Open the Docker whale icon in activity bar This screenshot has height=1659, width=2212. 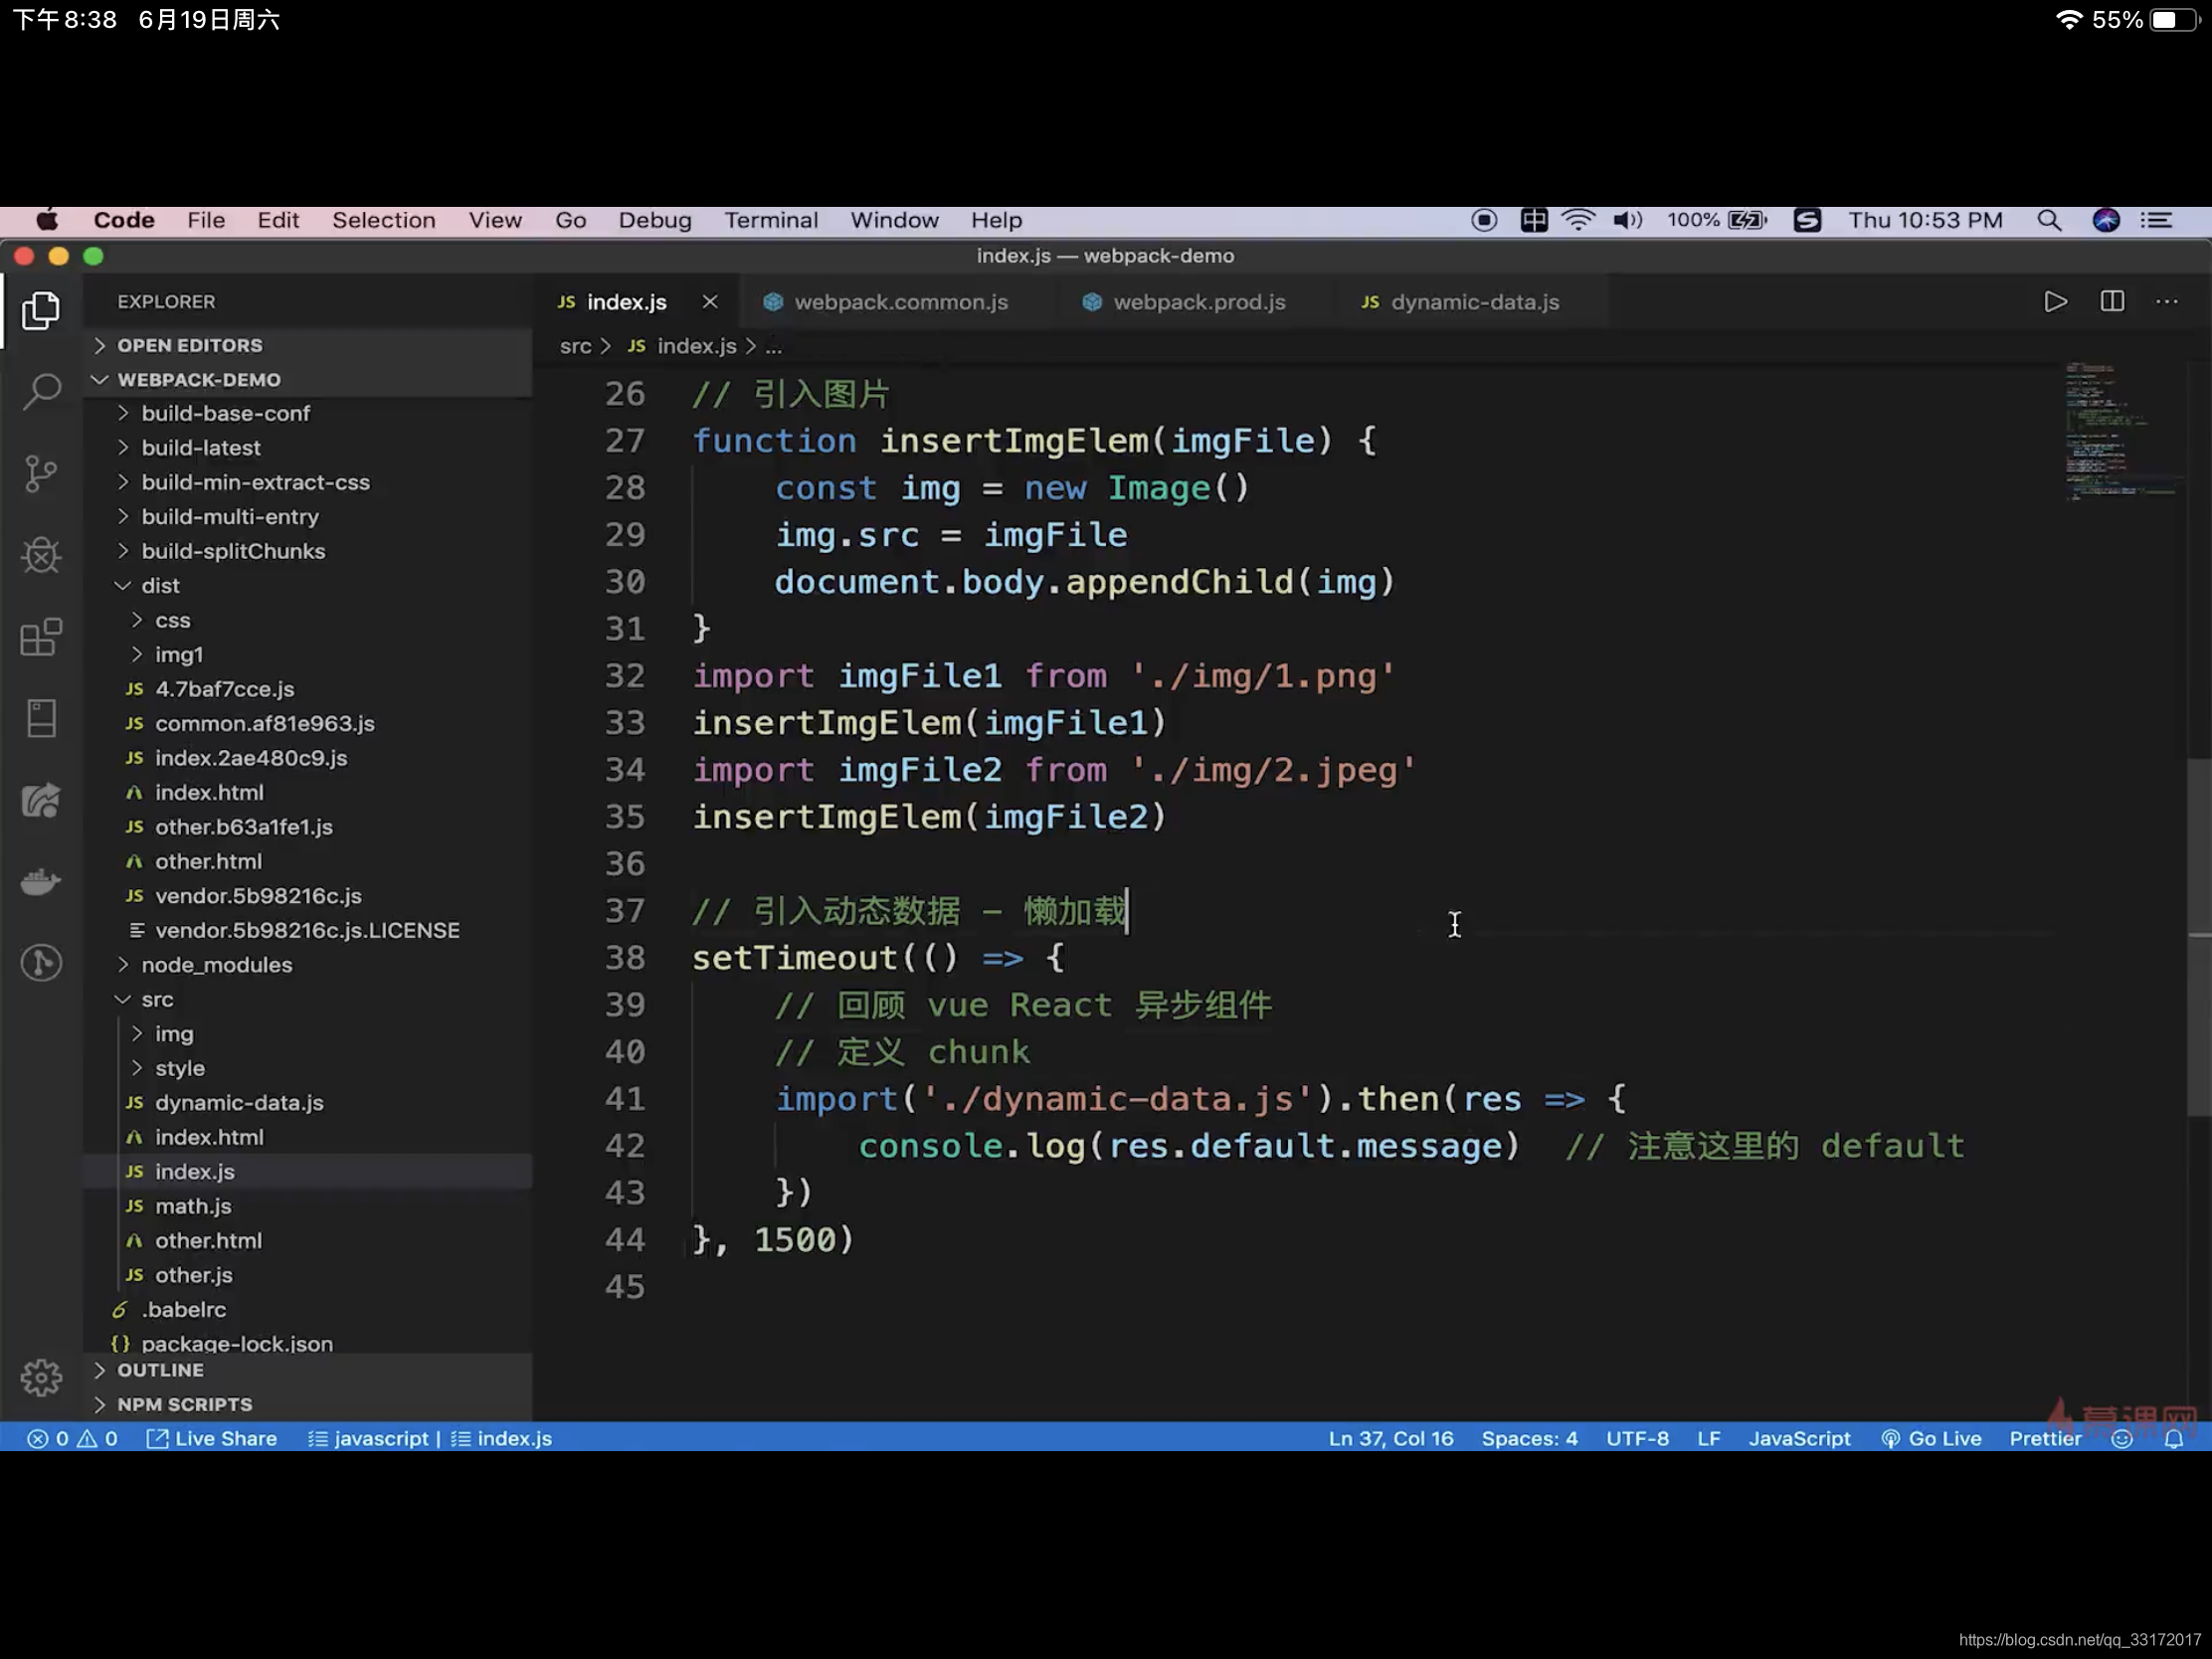coord(41,882)
